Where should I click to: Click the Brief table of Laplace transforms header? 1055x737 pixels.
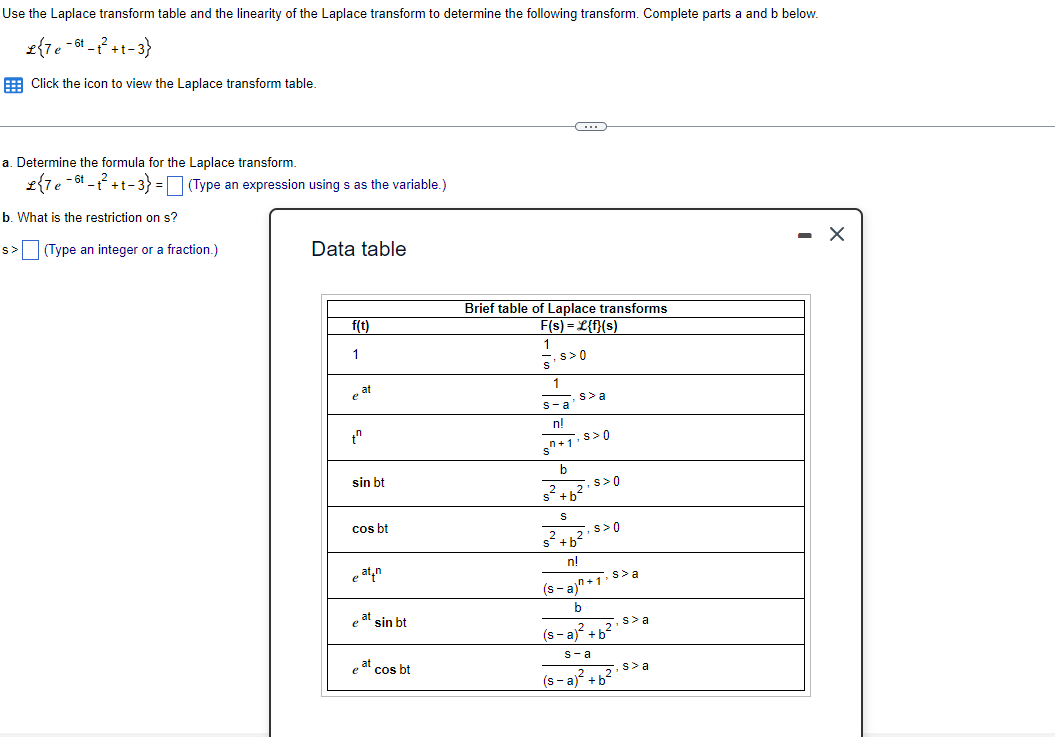coord(565,308)
